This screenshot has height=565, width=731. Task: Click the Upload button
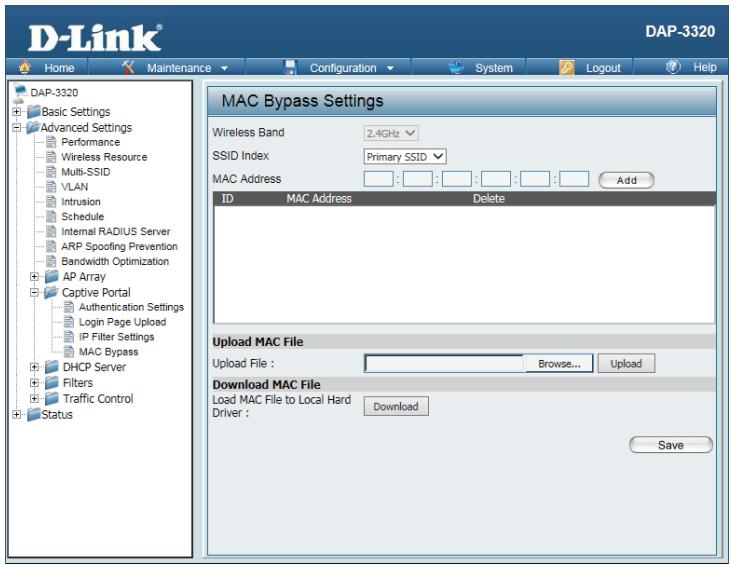(x=626, y=364)
